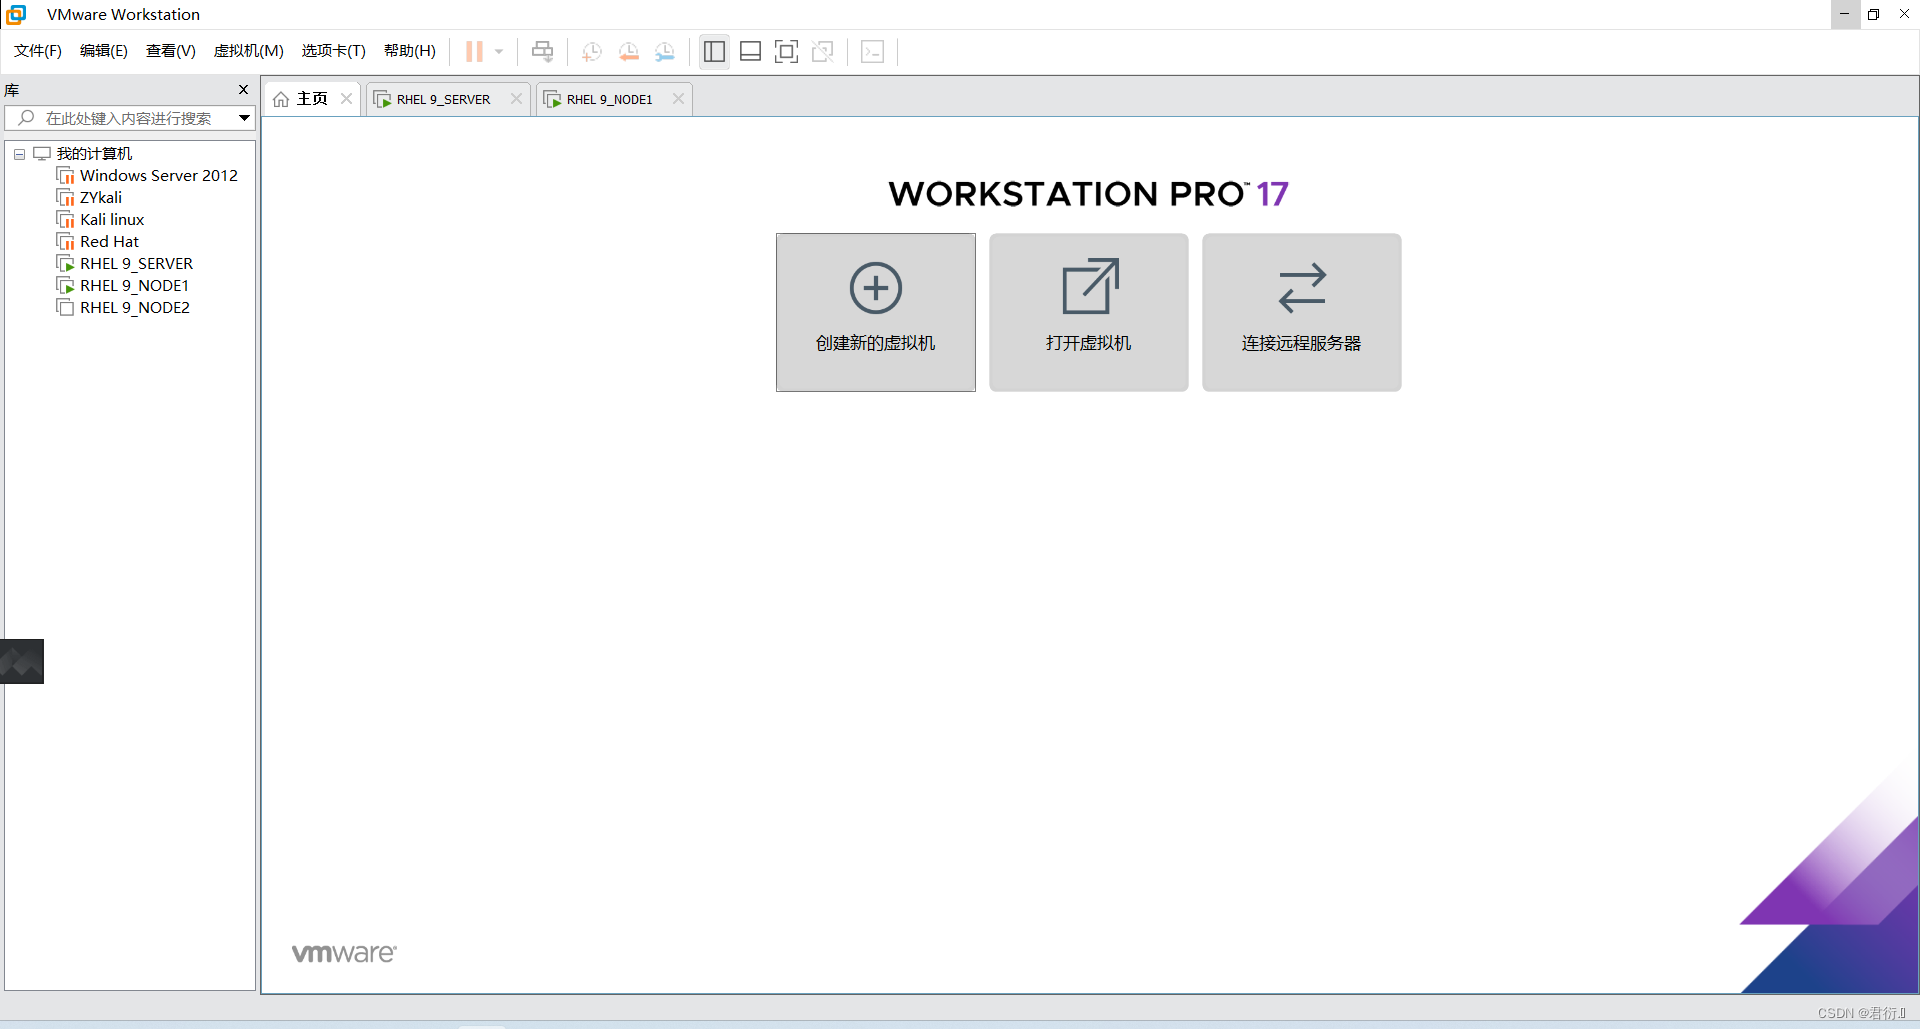This screenshot has height=1029, width=1920.
Task: Select the Kali linux virtual machine
Action: click(x=112, y=220)
